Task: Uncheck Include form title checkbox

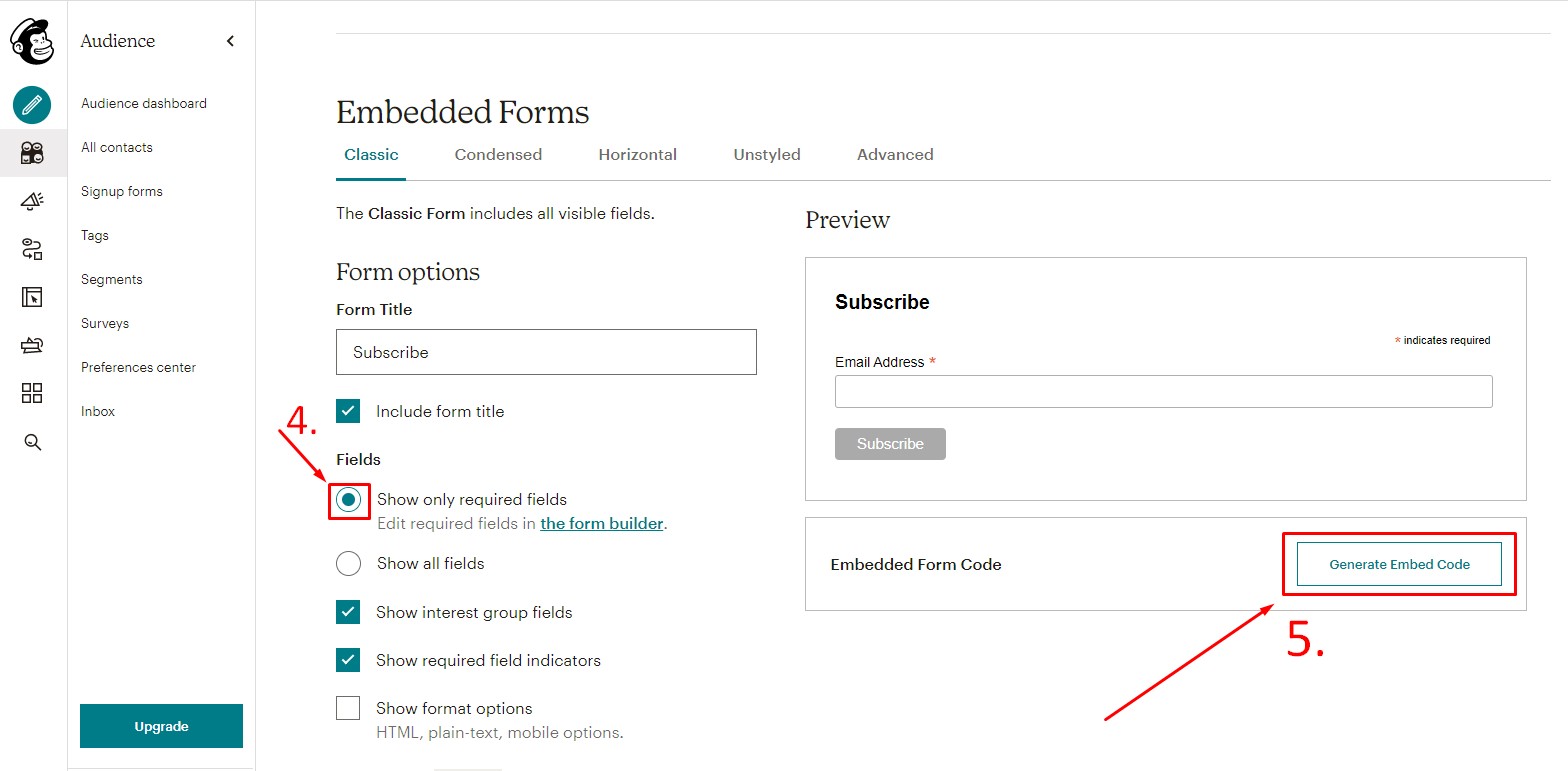Action: [348, 411]
